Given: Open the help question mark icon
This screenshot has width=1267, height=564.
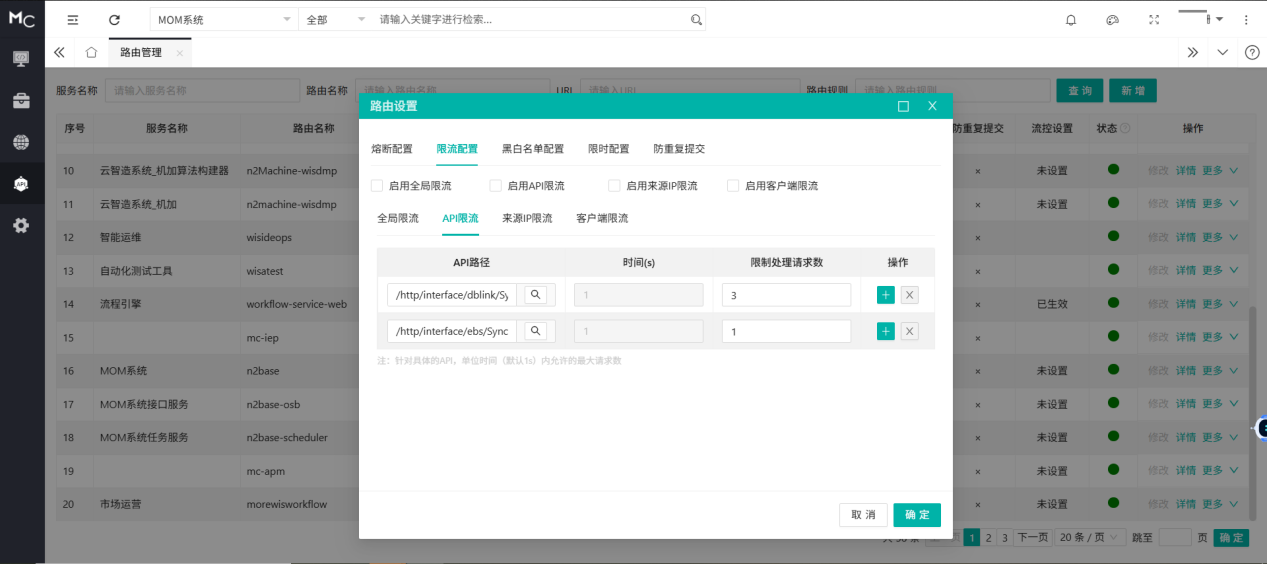Looking at the screenshot, I should (1252, 52).
